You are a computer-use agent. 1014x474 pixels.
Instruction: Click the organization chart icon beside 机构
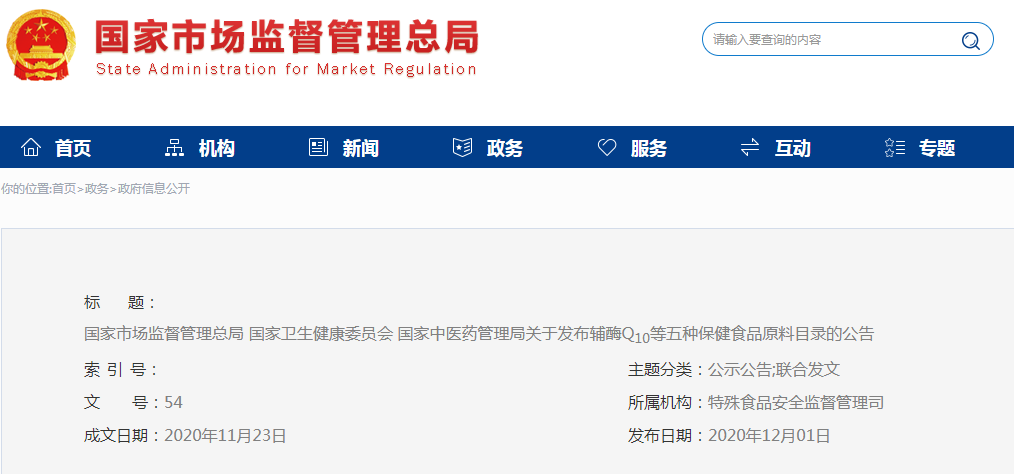coord(174,148)
